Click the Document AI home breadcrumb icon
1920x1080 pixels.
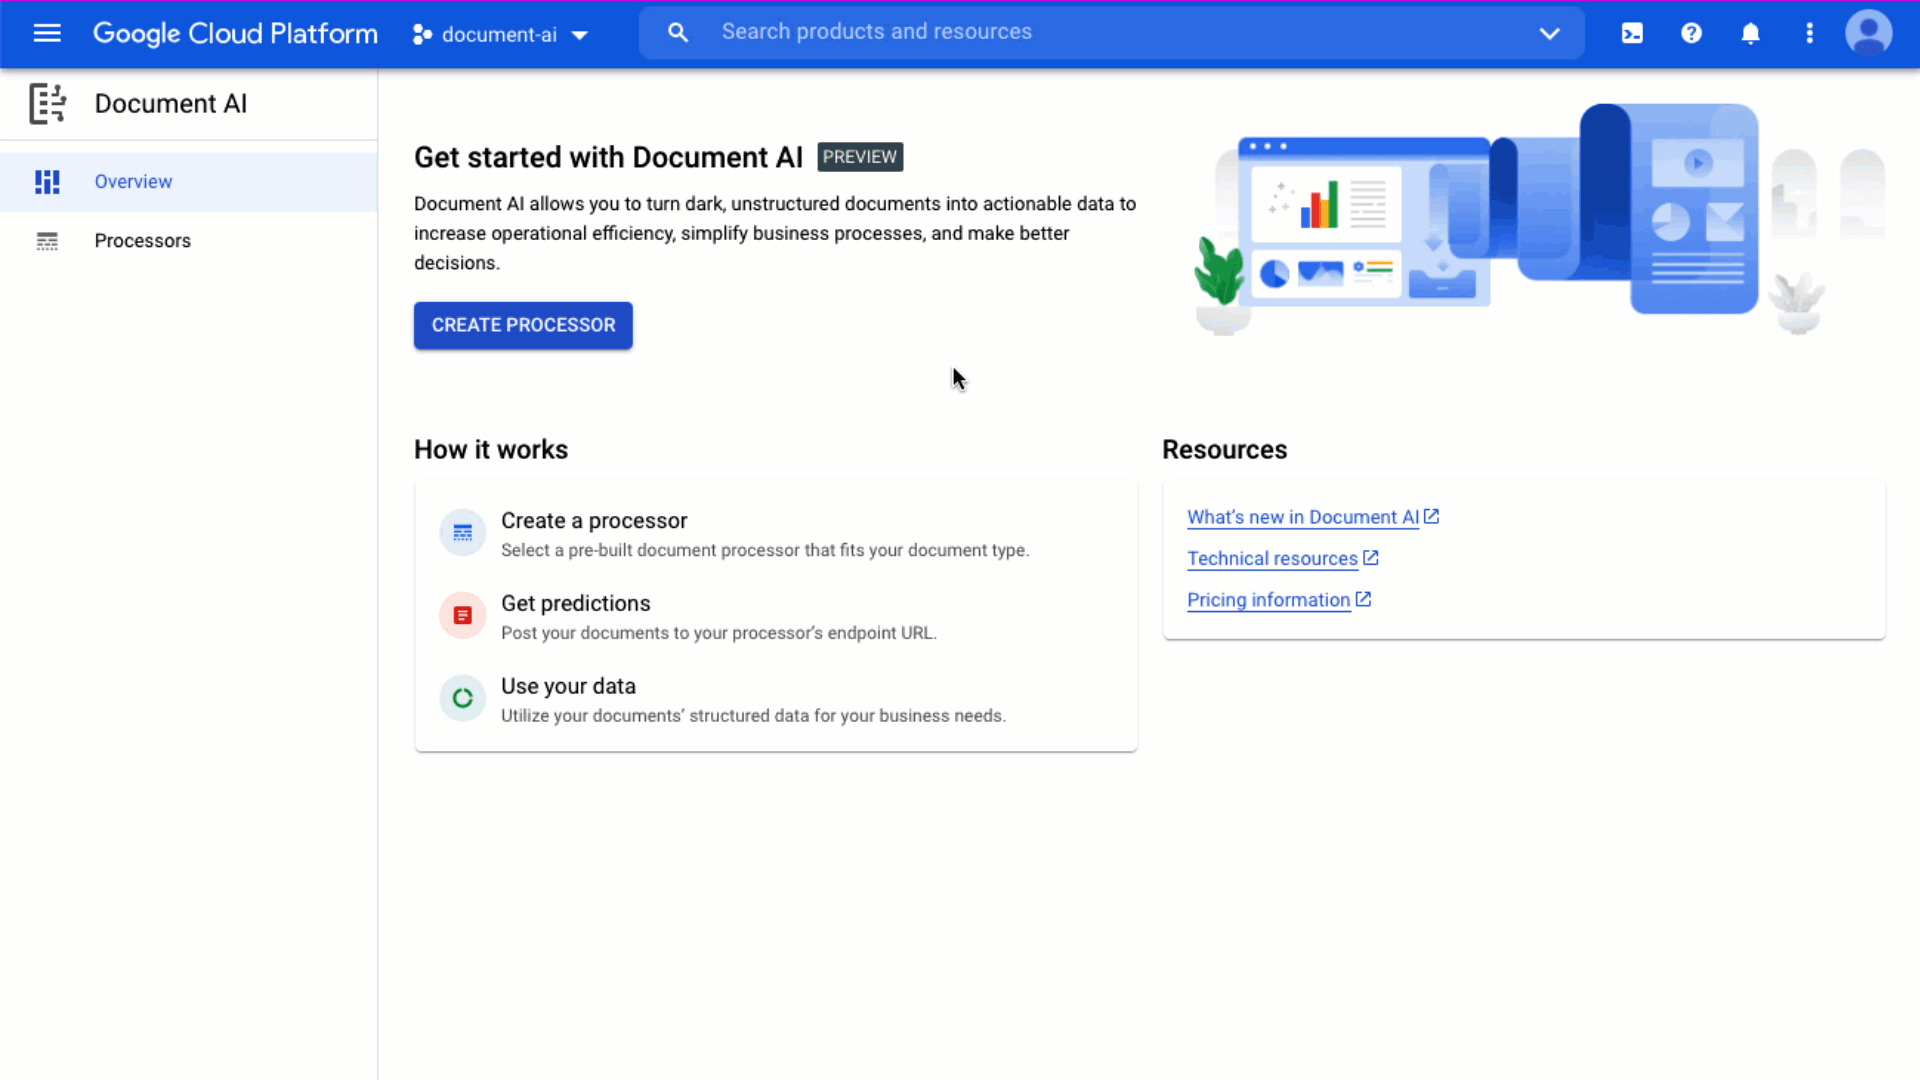(47, 103)
